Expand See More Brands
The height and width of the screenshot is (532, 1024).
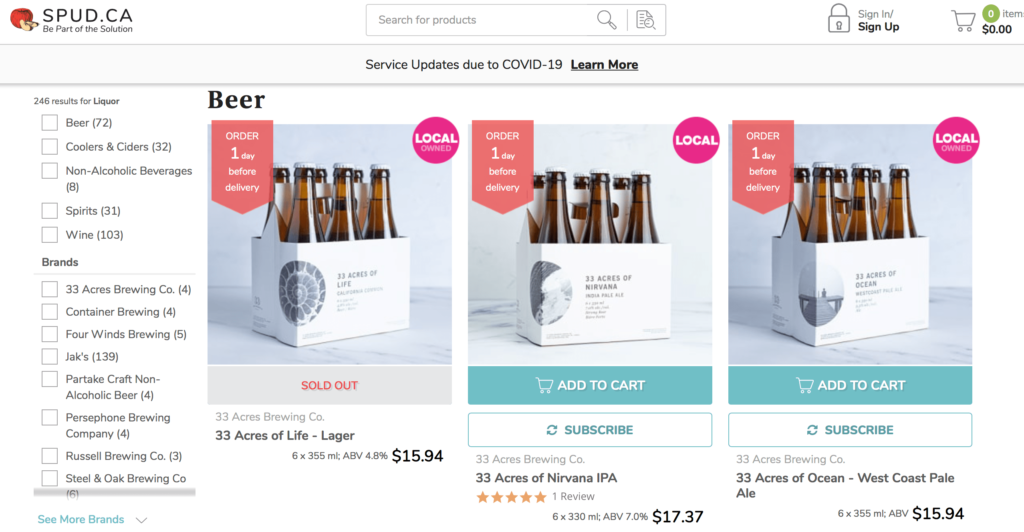click(x=92, y=520)
